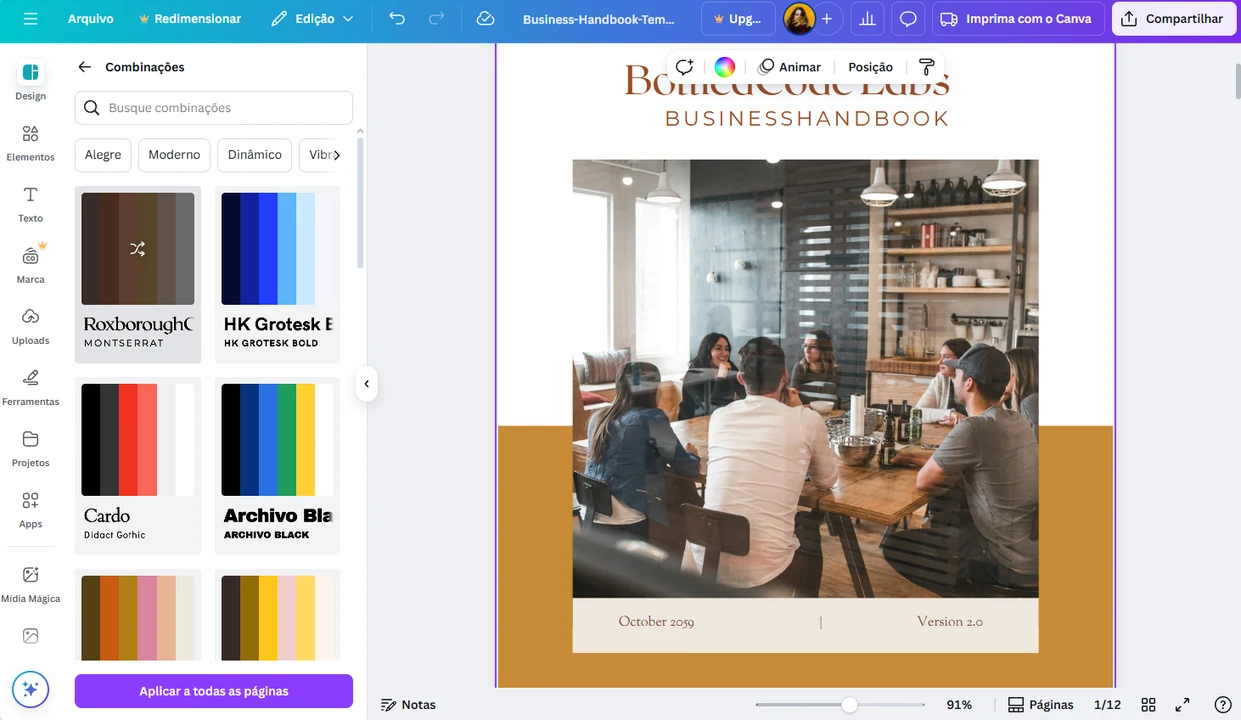Open the Uploads sidebar tab
This screenshot has width=1241, height=720.
[30, 326]
